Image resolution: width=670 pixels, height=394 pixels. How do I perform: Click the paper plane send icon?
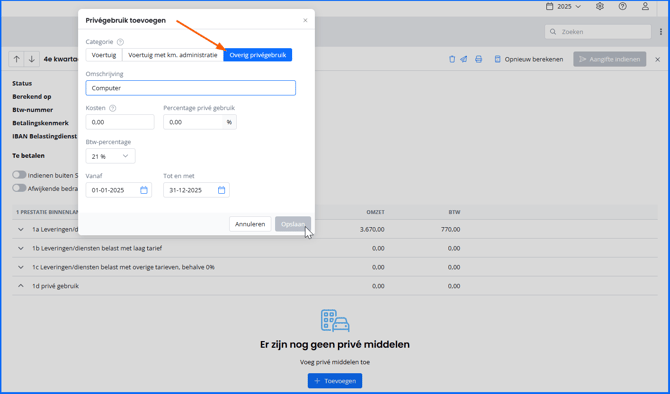[464, 59]
